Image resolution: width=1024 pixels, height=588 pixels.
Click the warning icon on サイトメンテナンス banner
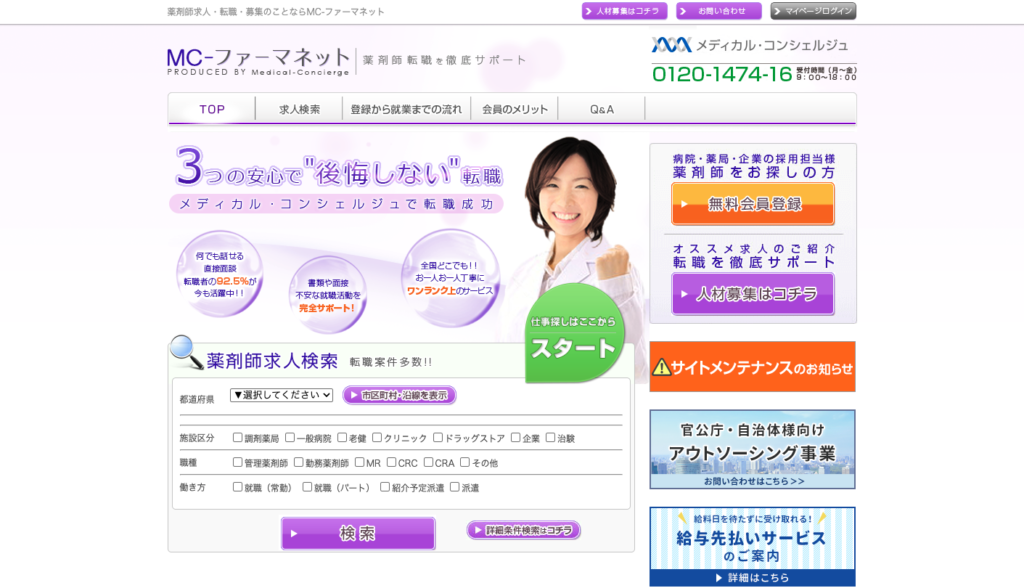click(x=662, y=367)
